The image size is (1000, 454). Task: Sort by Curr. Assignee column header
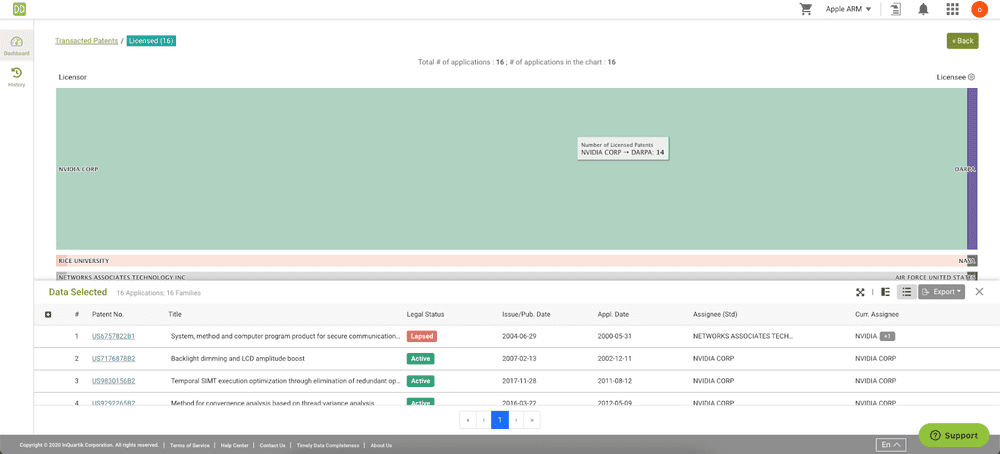pyautogui.click(x=875, y=314)
